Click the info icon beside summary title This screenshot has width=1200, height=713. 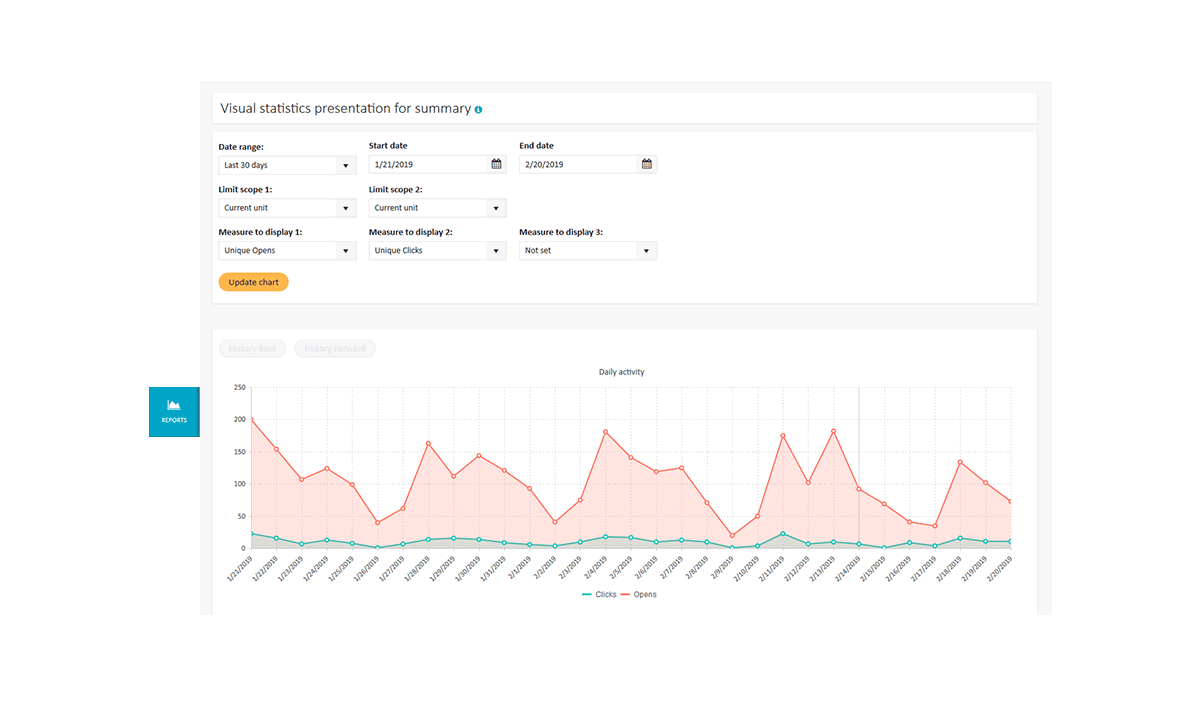478,109
